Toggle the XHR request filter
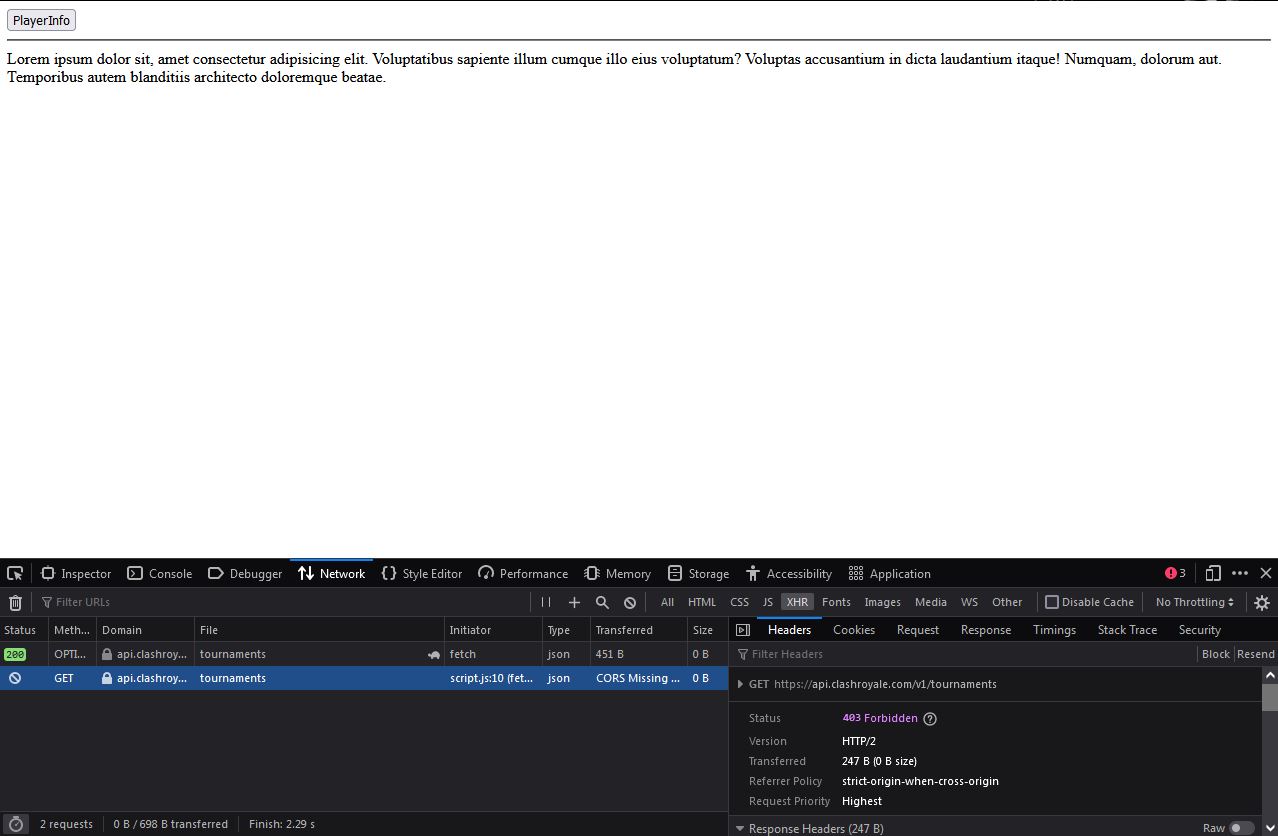Viewport: 1278px width, 836px height. tap(797, 602)
